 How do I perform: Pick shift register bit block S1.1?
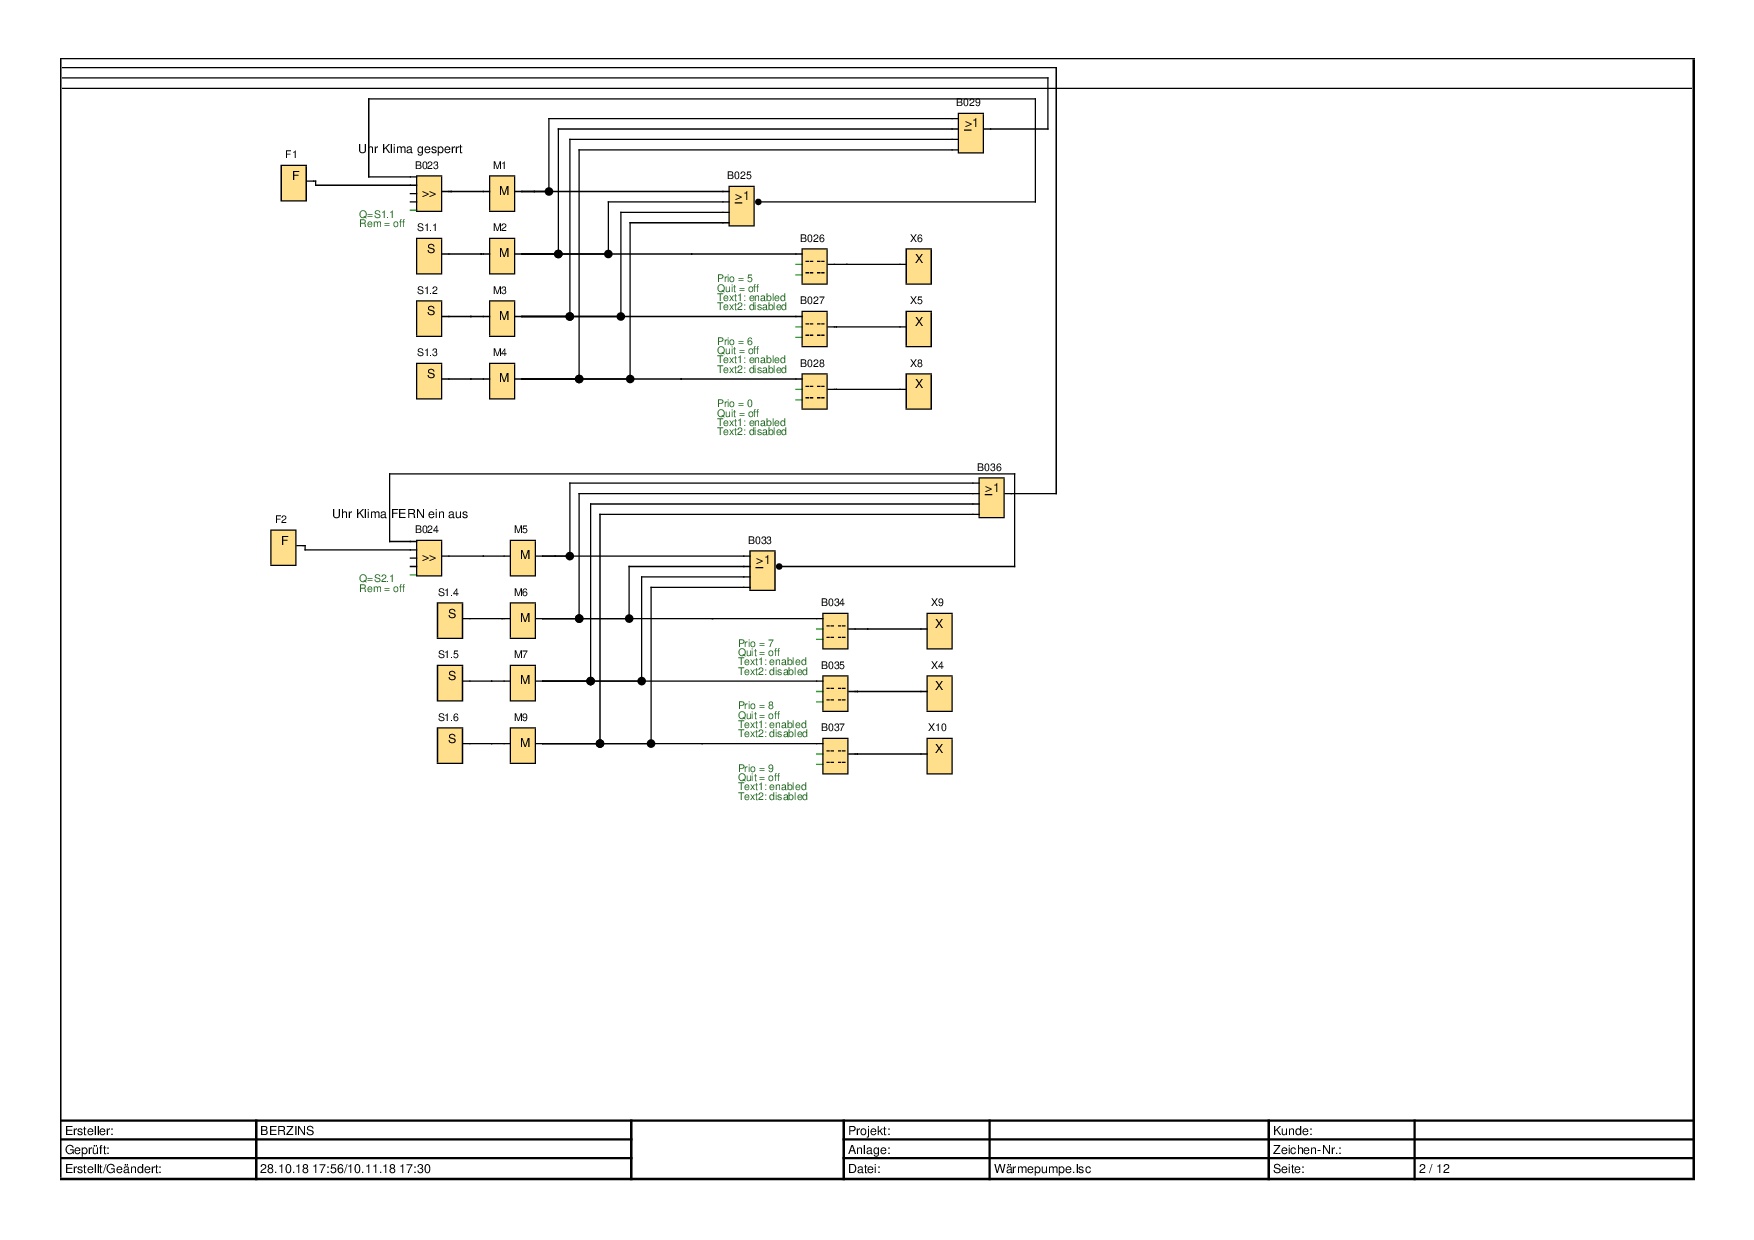click(429, 256)
